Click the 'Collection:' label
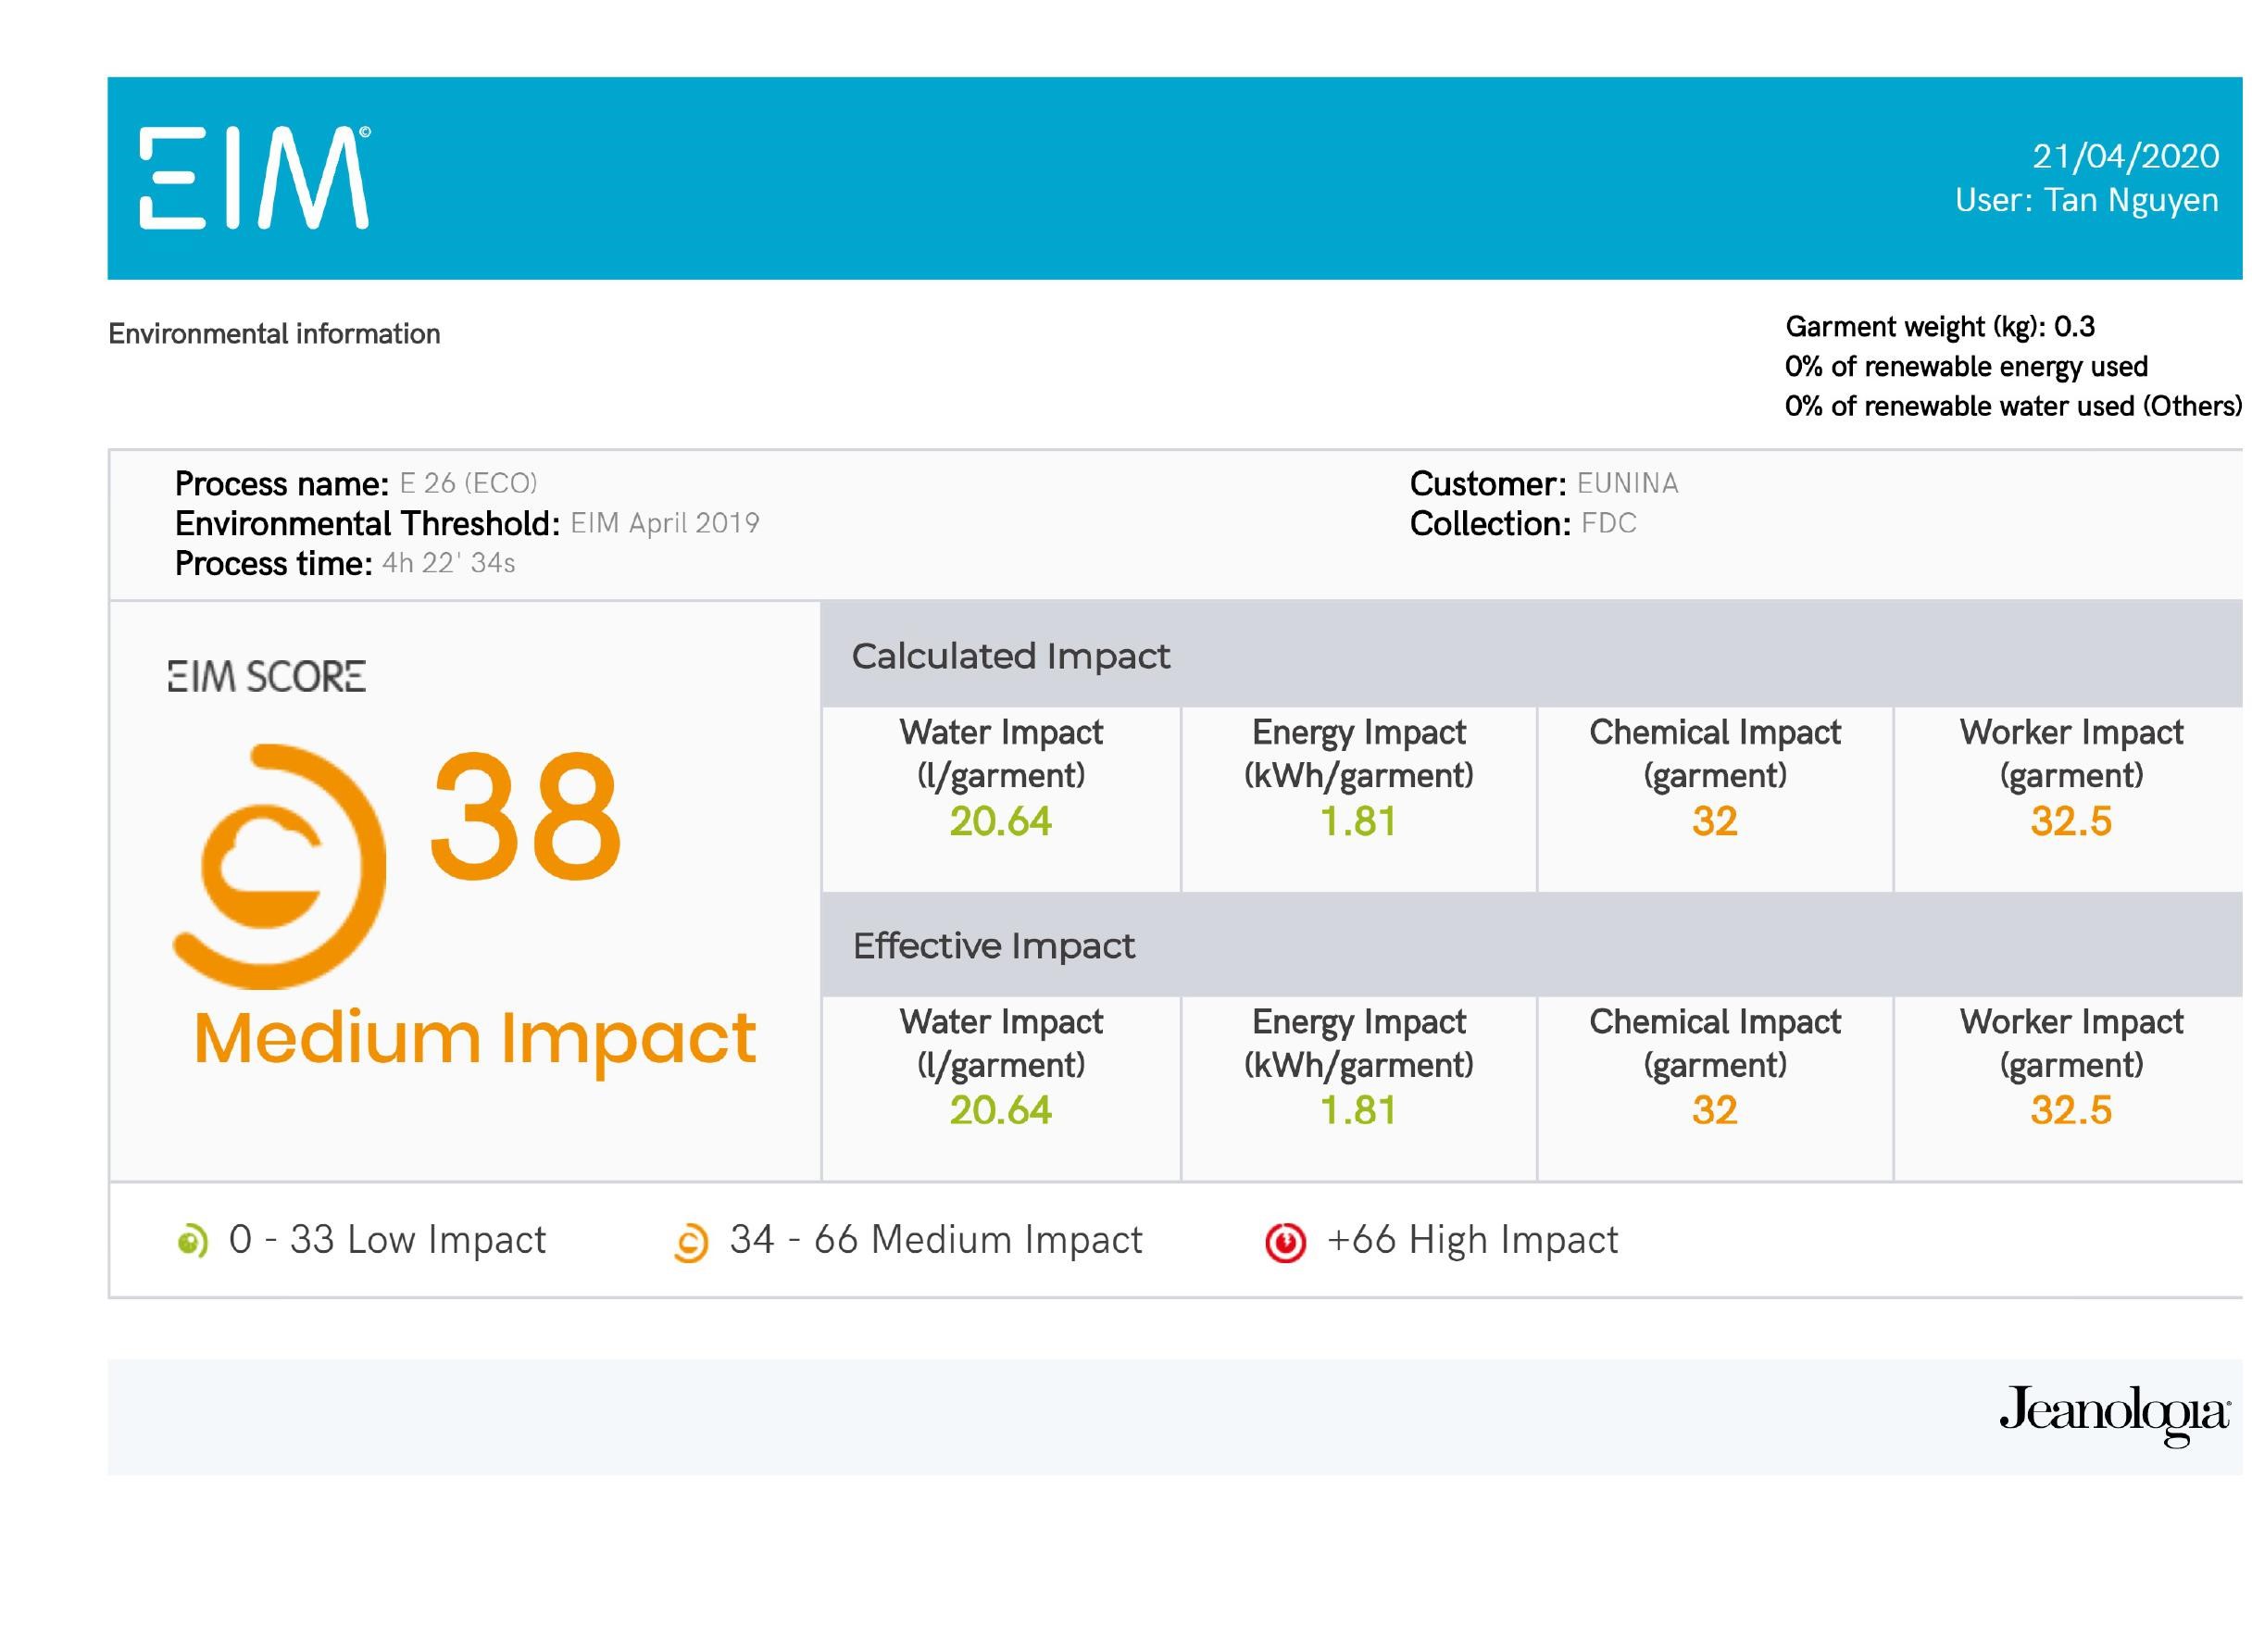Image resolution: width=2252 pixels, height=1652 pixels. point(1490,524)
